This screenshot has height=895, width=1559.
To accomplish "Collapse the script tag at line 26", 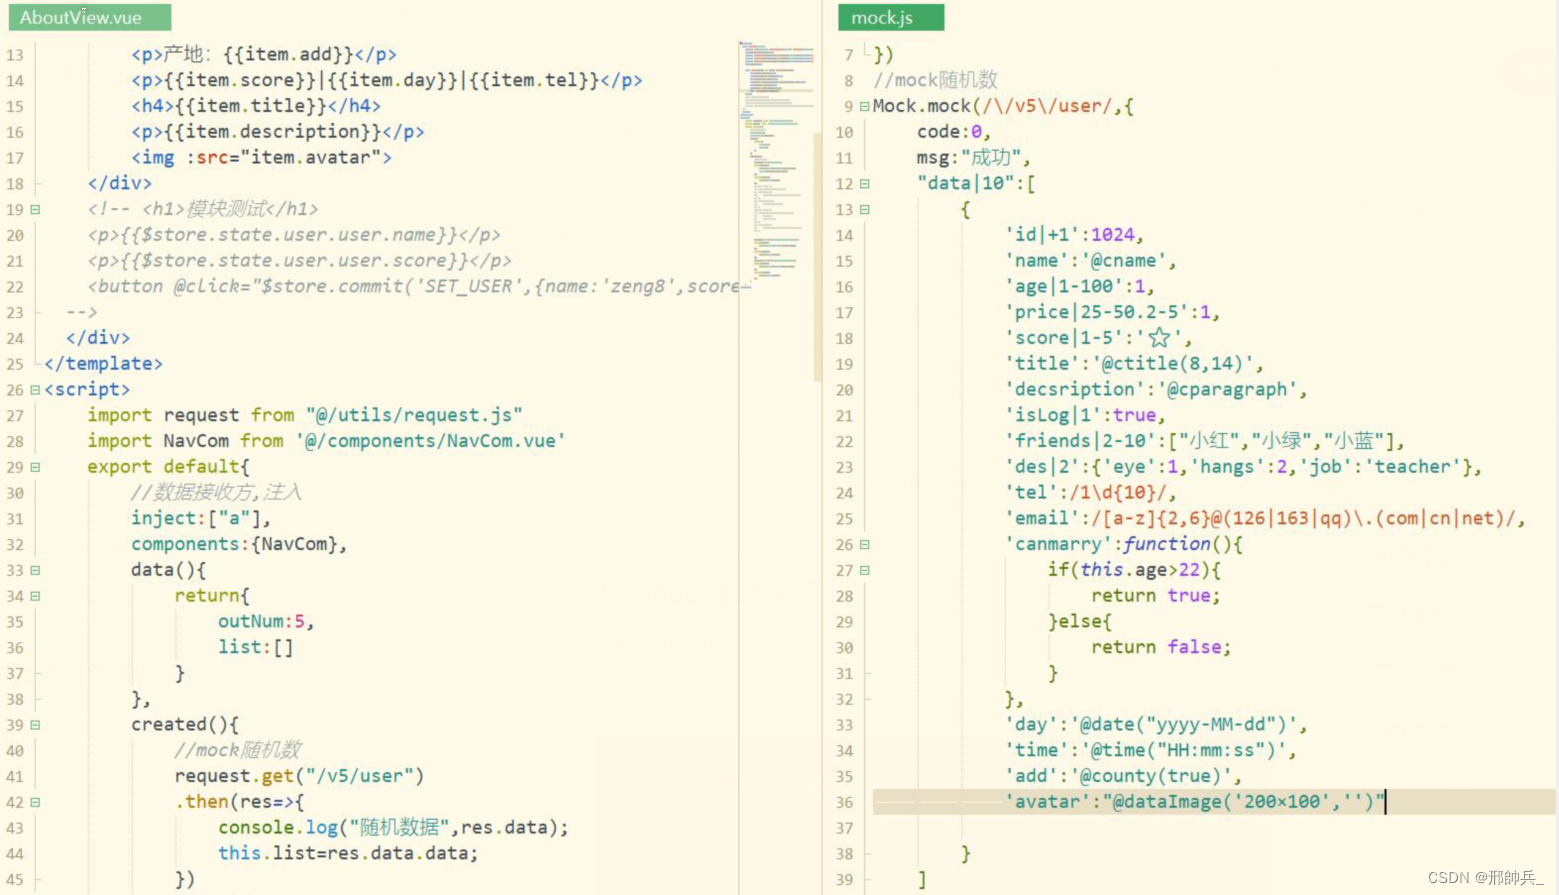I will coord(35,390).
